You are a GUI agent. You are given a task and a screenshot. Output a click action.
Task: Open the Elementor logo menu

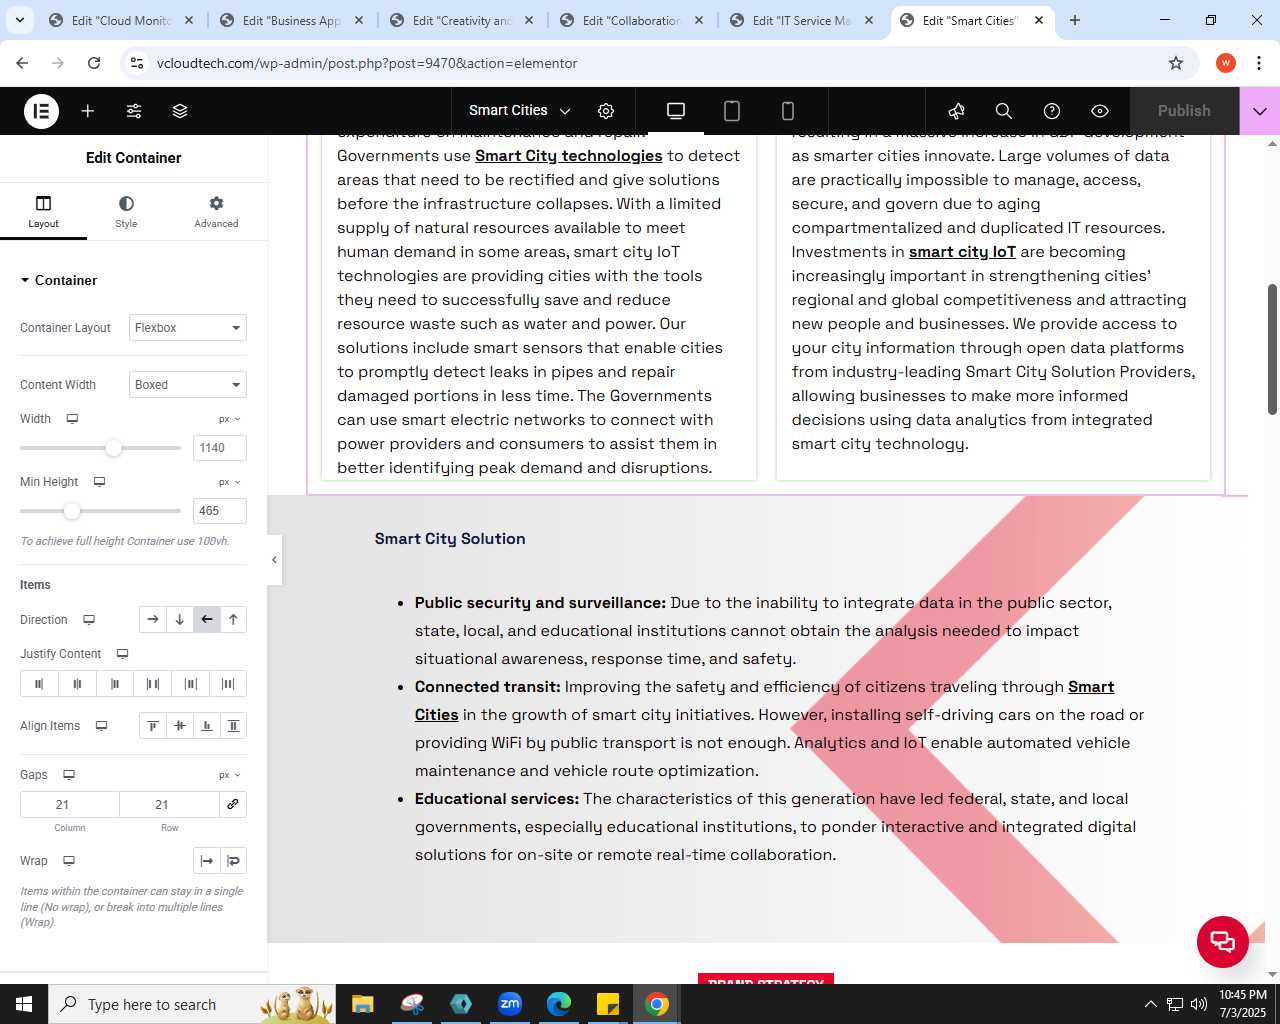pyautogui.click(x=41, y=111)
